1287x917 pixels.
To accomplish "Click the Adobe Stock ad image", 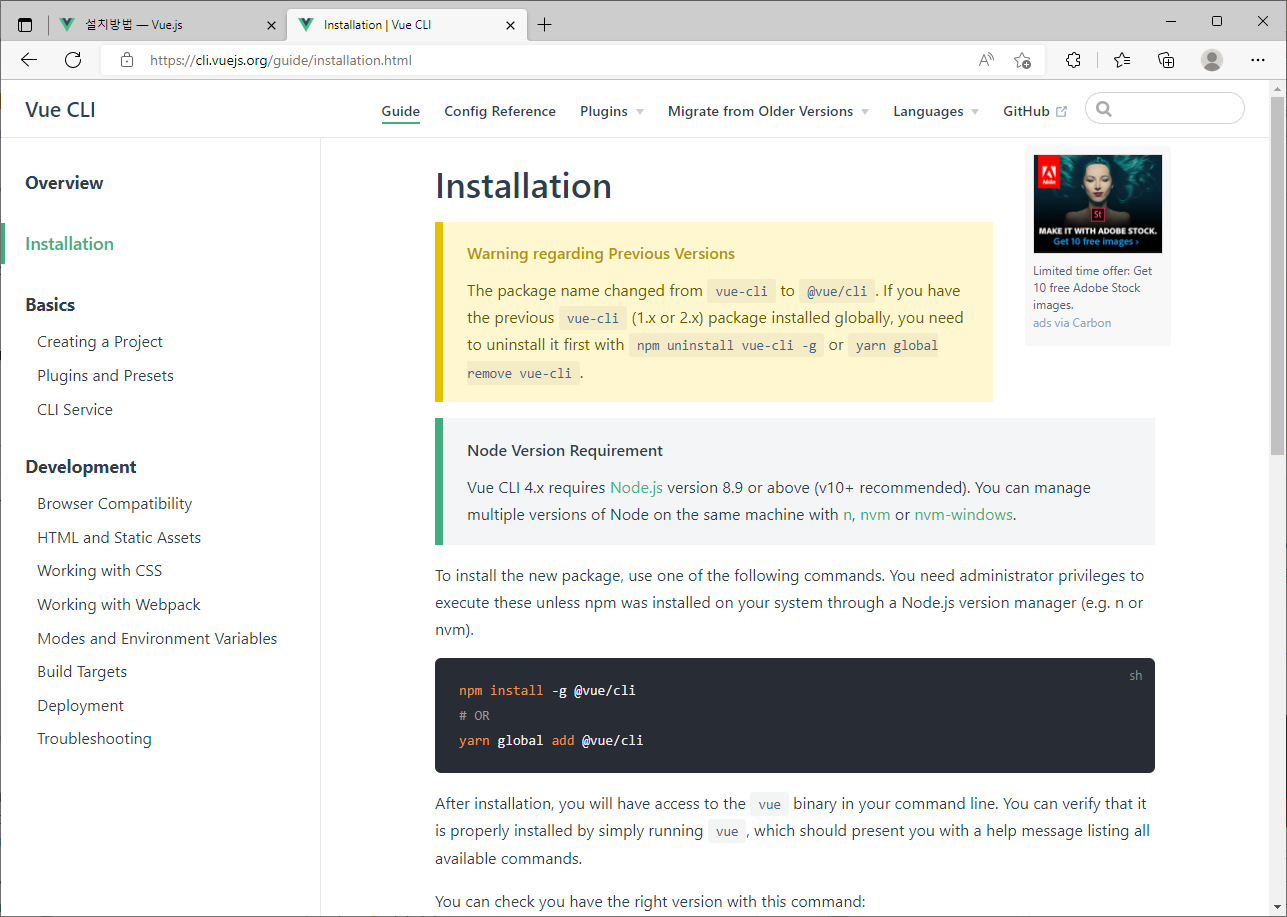I will pos(1098,204).
